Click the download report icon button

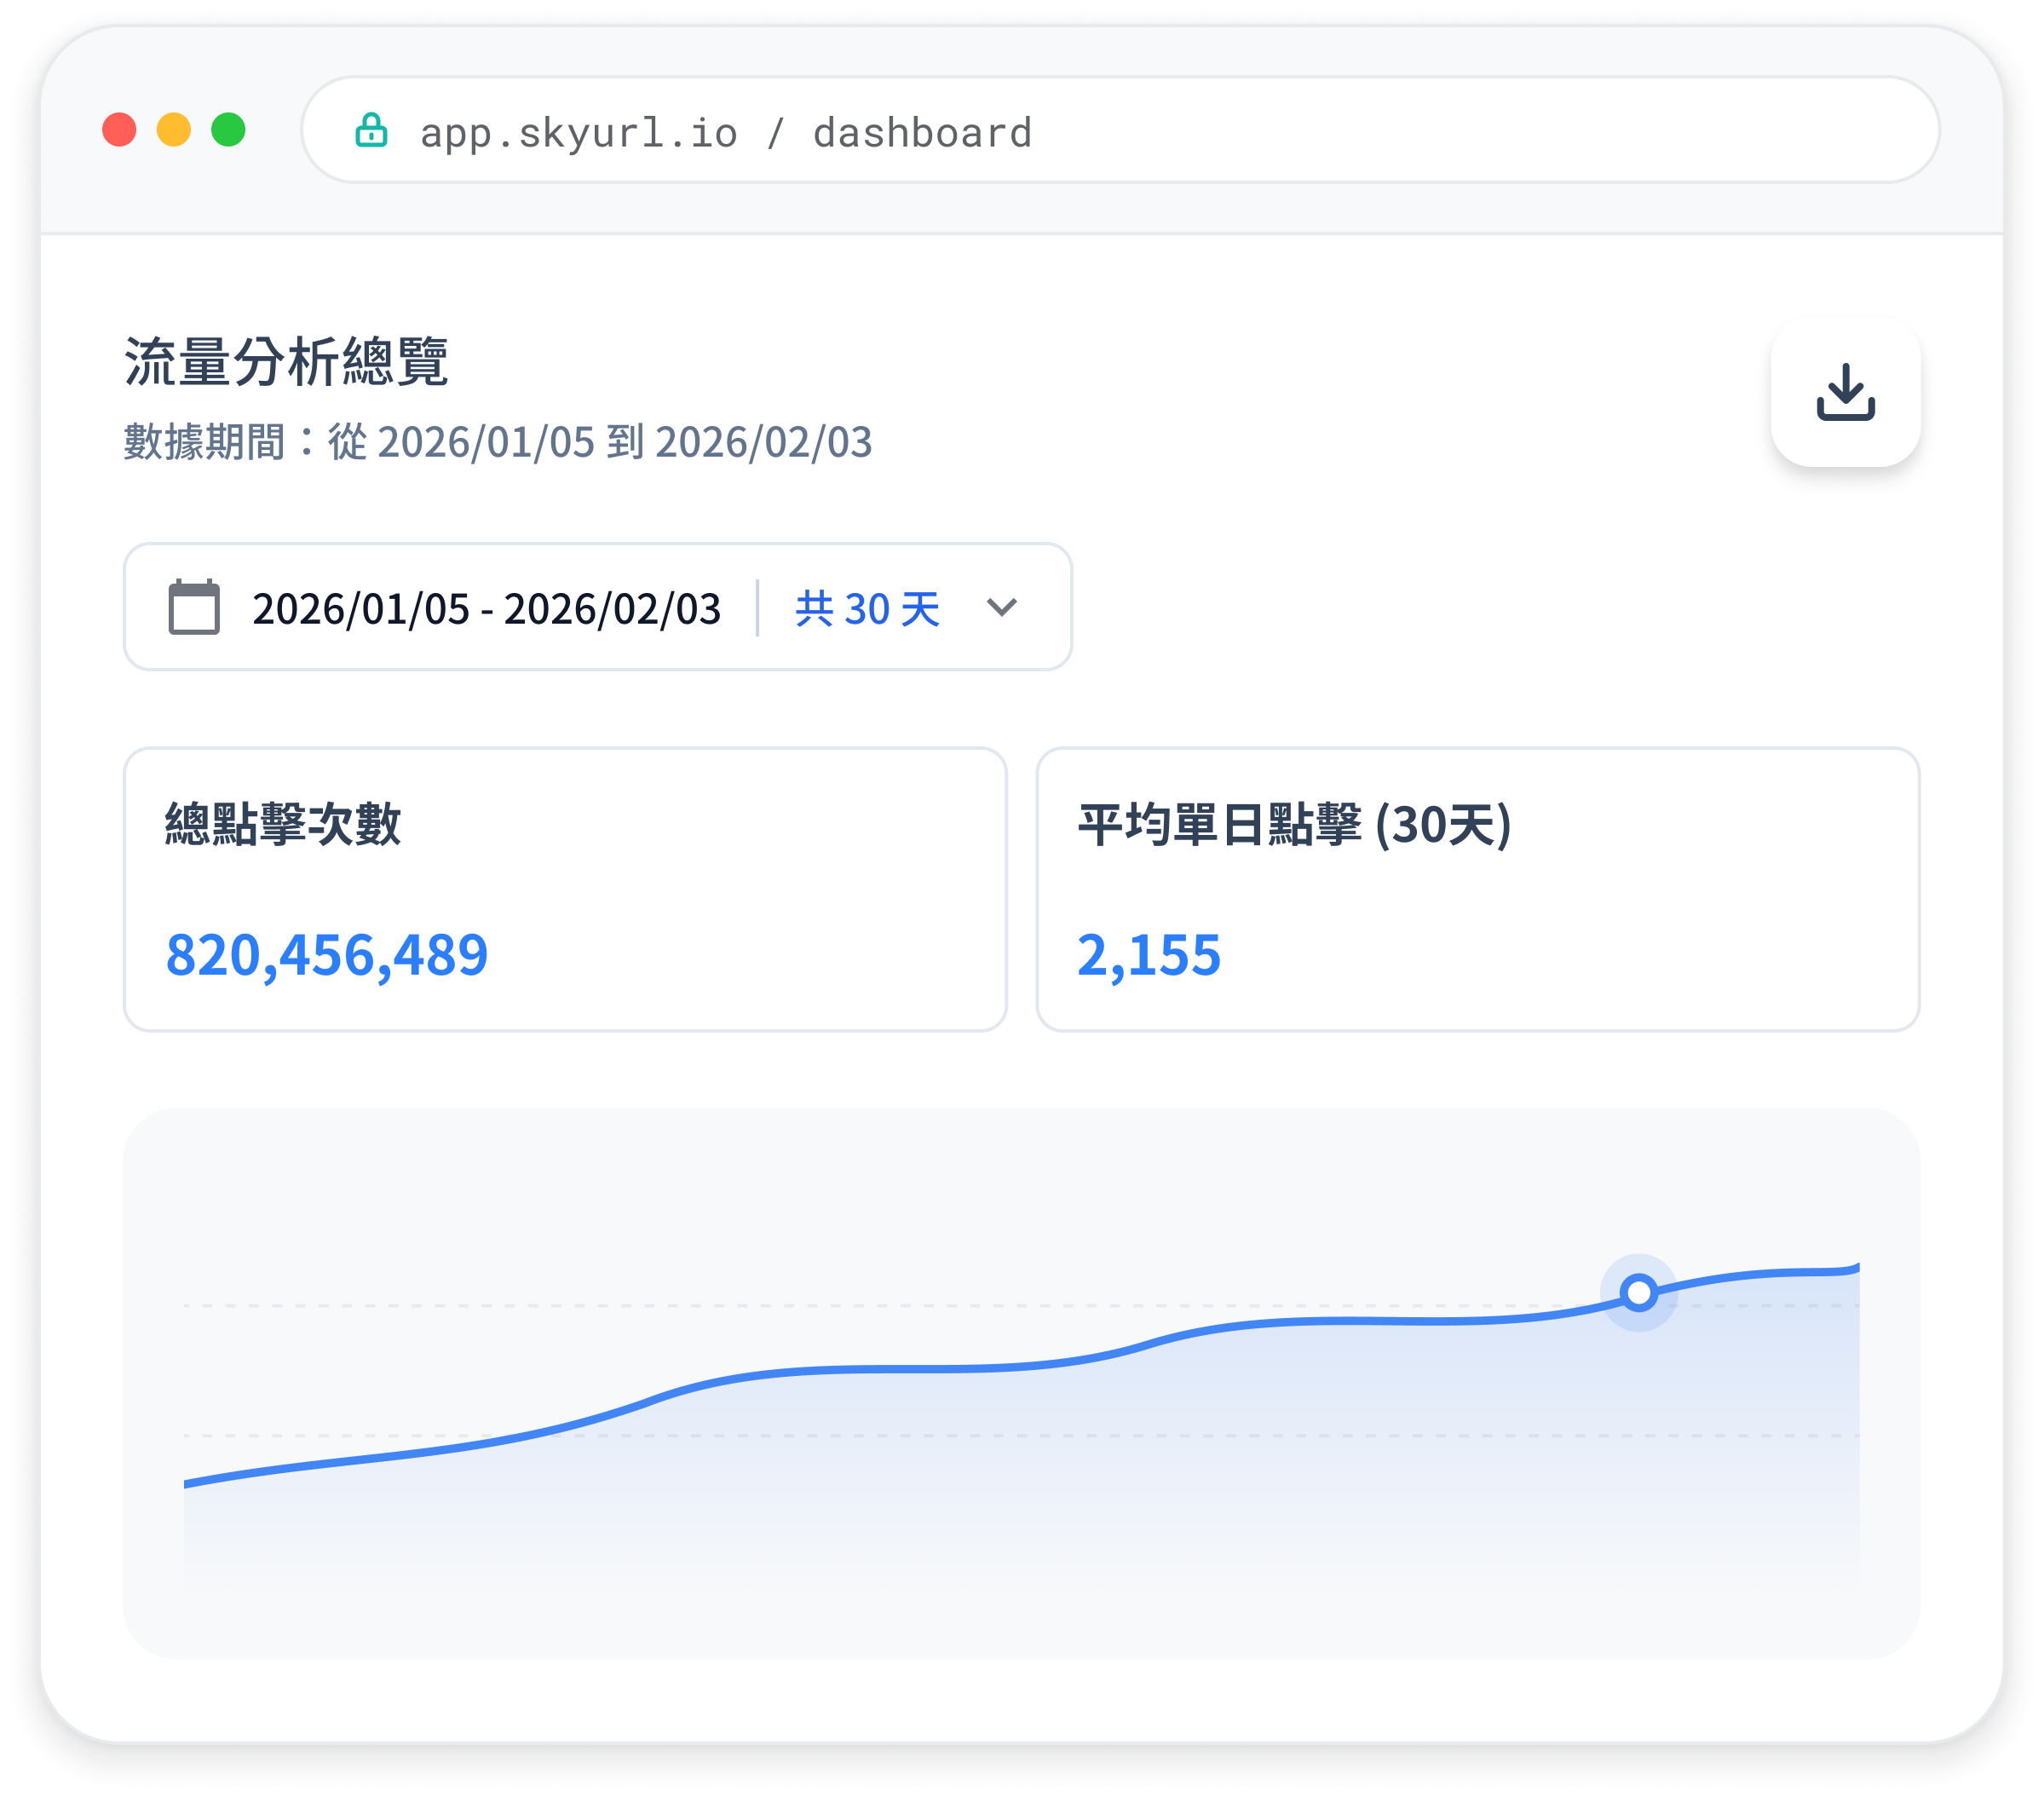click(x=1845, y=392)
